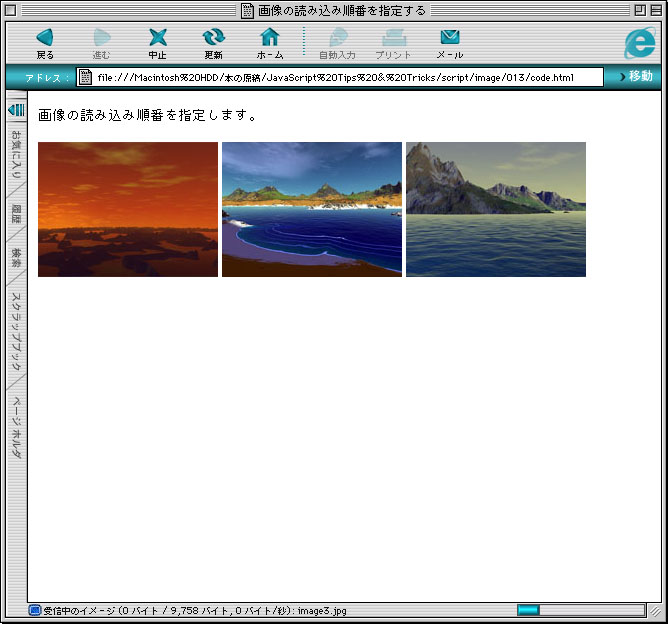This screenshot has height=624, width=668.
Task: Click the window resize grip corner
Action: 655,611
